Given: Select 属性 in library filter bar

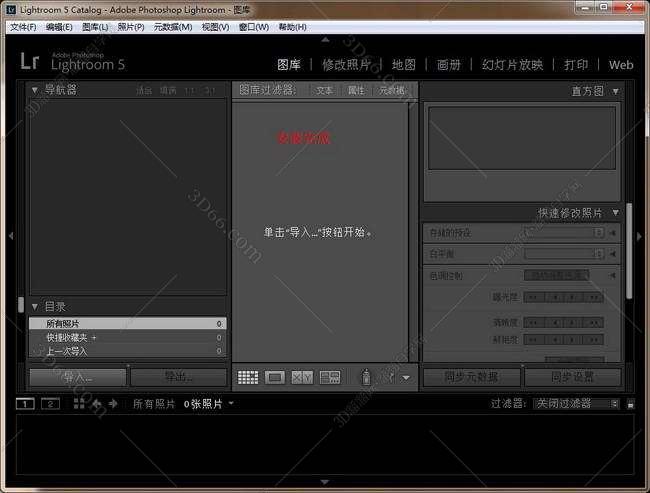Looking at the screenshot, I should coord(356,90).
